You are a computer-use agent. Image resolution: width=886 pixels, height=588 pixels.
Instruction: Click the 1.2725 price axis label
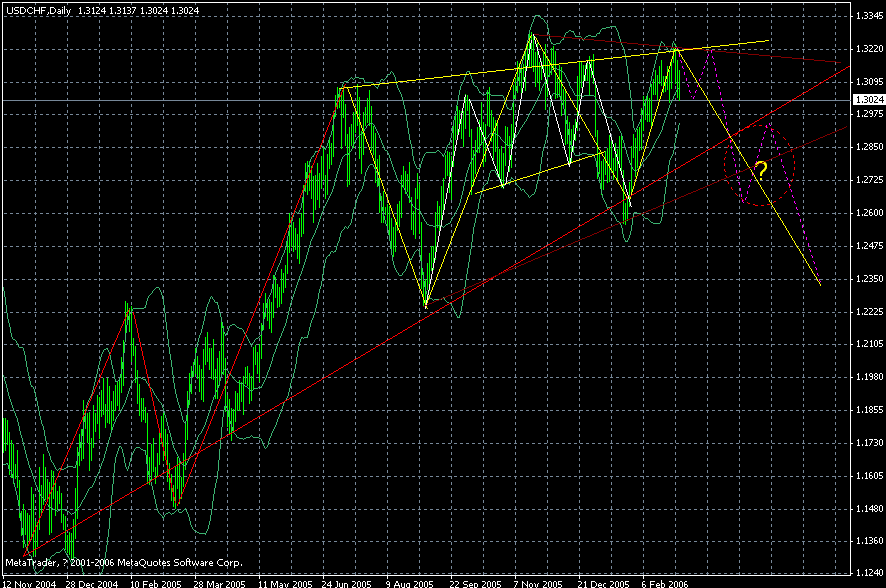[870, 180]
